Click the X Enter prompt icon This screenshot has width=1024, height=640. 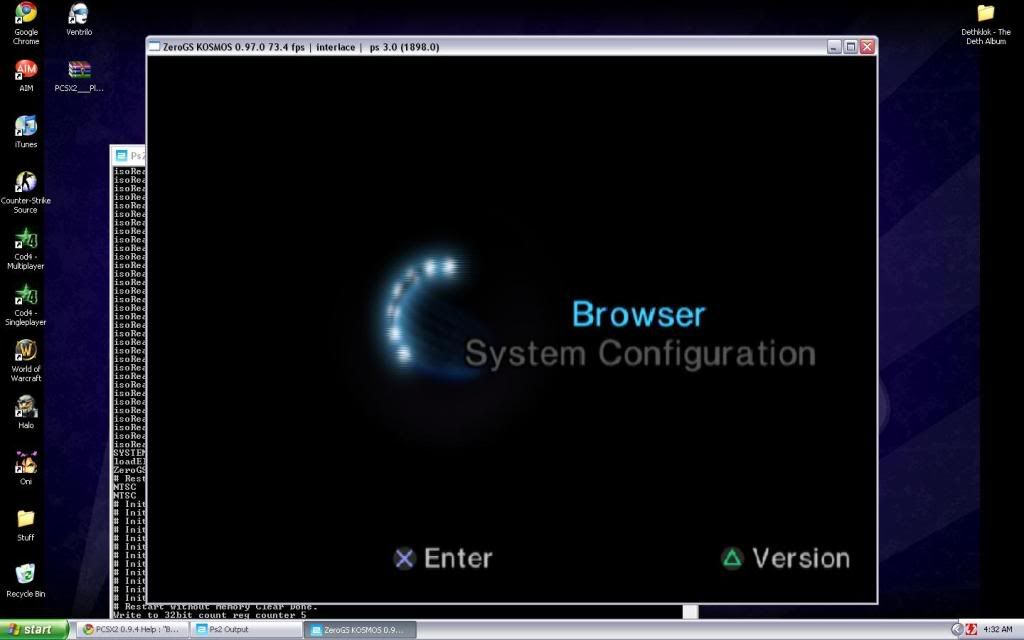pyautogui.click(x=404, y=558)
